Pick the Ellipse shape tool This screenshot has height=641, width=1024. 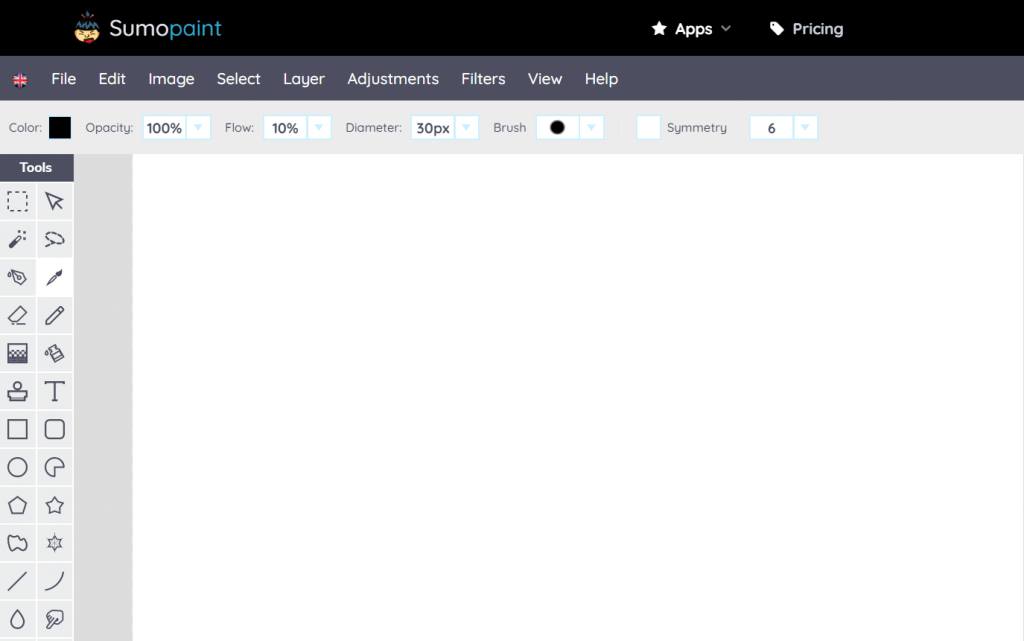tap(18, 467)
